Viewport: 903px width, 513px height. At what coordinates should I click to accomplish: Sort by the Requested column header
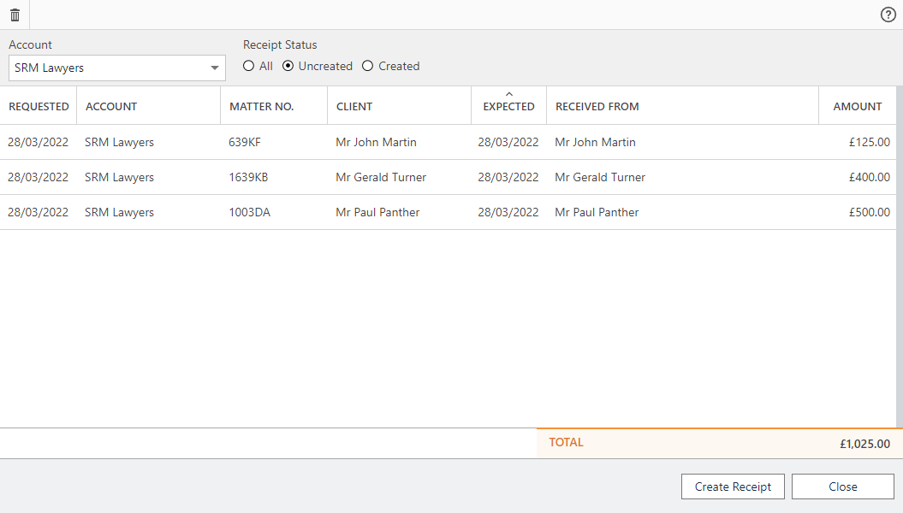coord(38,106)
